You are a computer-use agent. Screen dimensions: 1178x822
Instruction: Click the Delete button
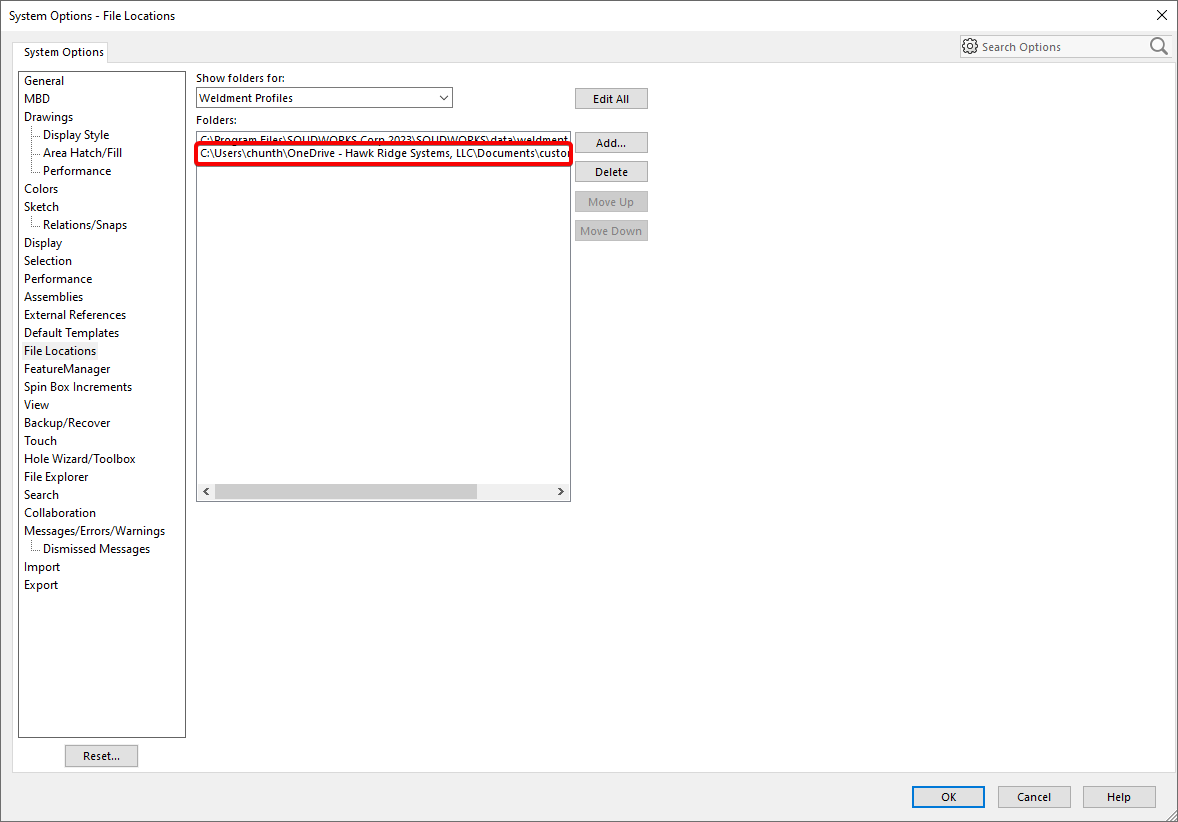click(x=611, y=172)
